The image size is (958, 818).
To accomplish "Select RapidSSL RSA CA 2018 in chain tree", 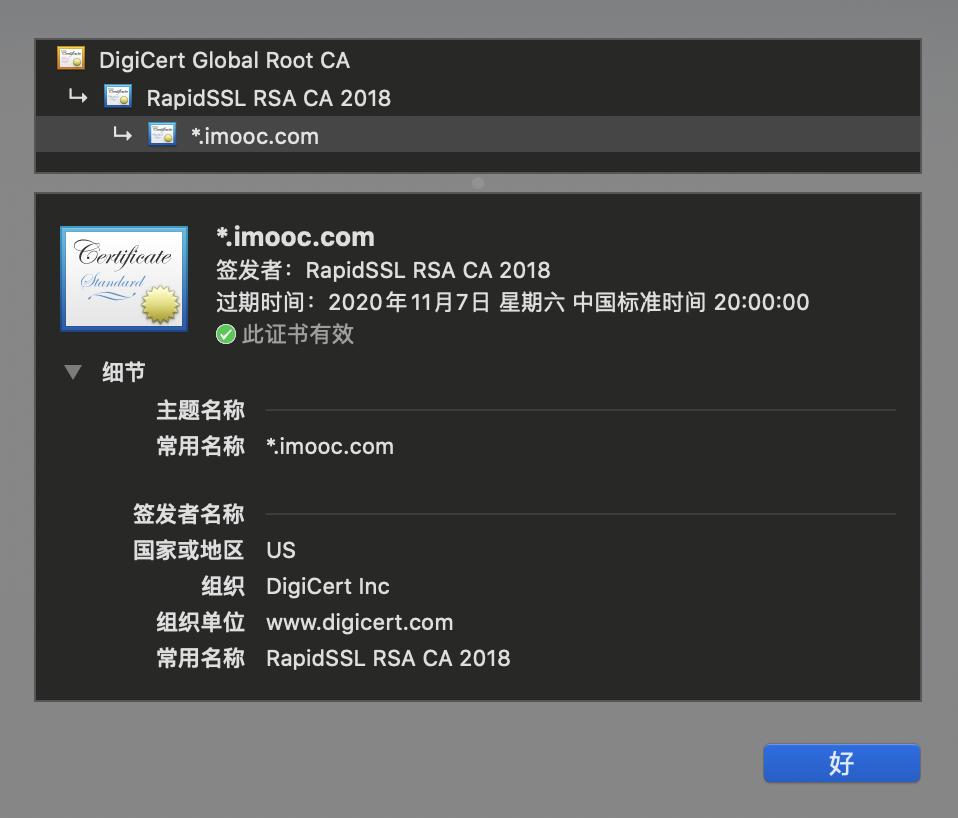I will pyautogui.click(x=478, y=98).
